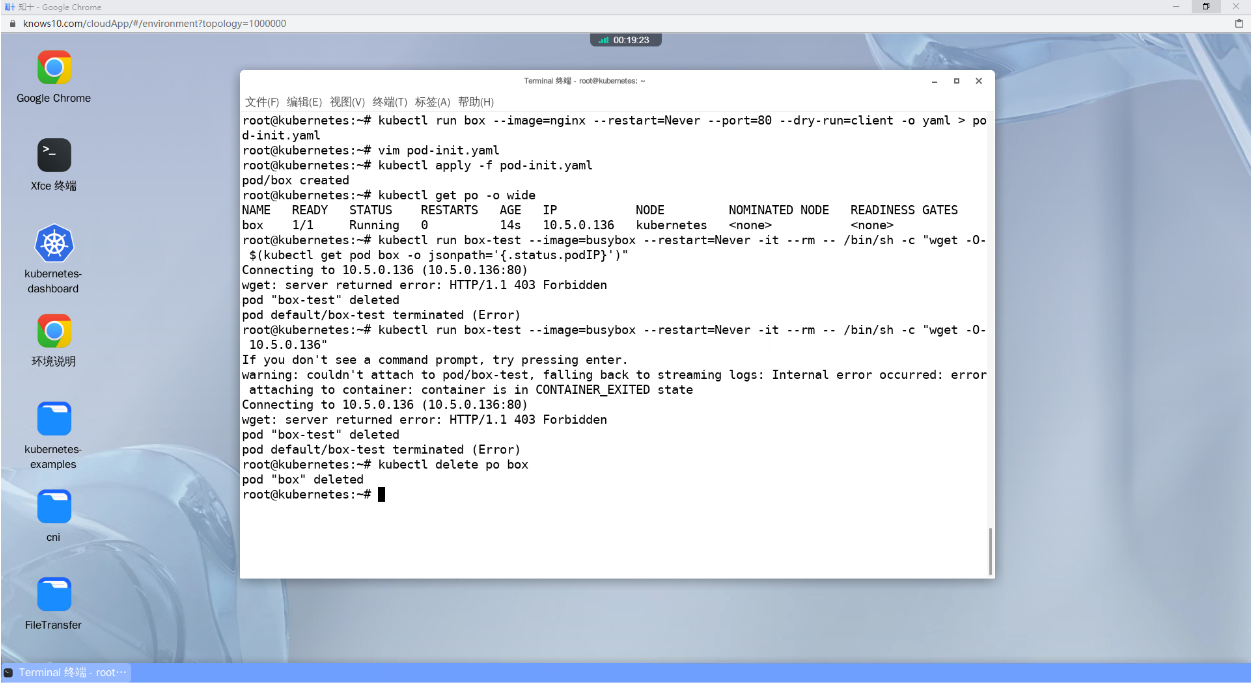Click the 00:19:23 session timer widget

[x=625, y=40]
